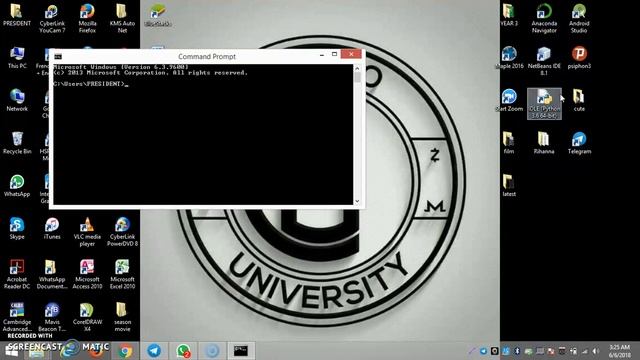This screenshot has height=360, width=640.
Task: Select WhatsApp Documents folder icon
Action: tap(52, 275)
